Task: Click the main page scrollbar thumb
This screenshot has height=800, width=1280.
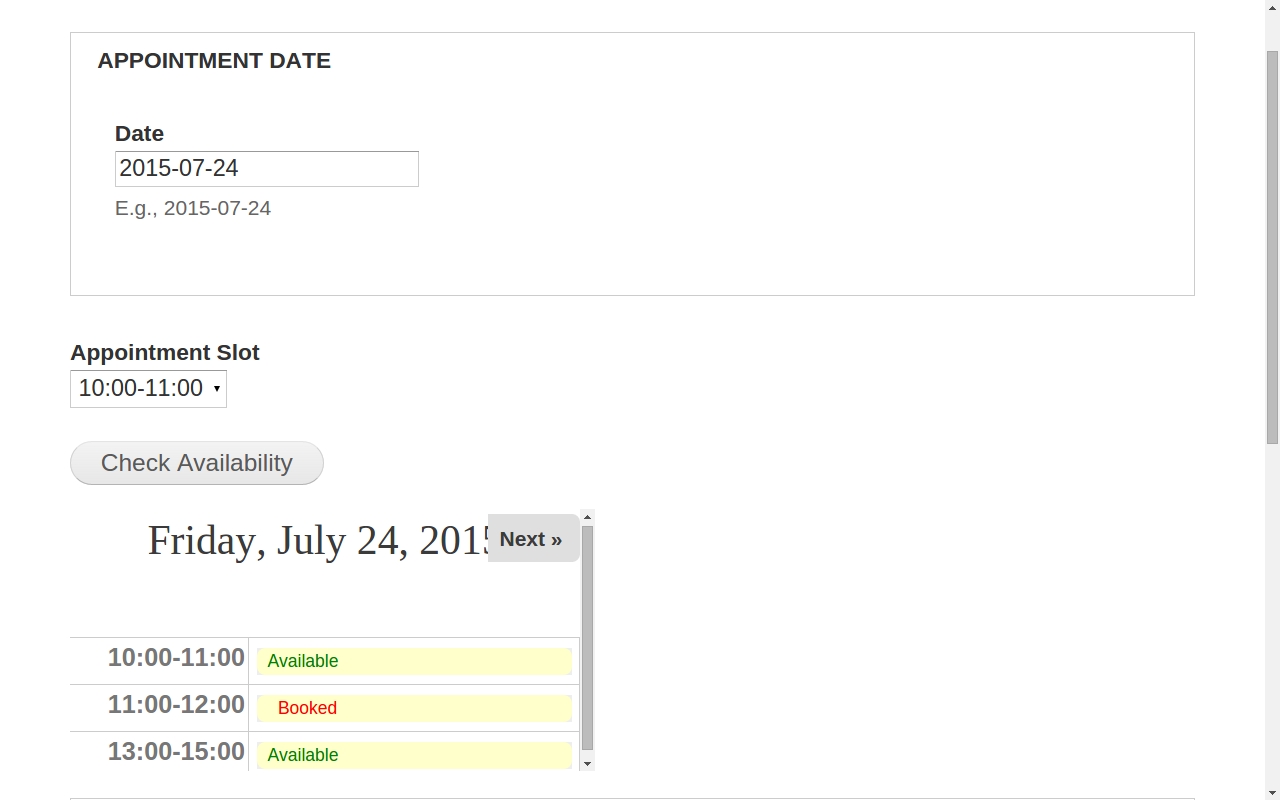Action: coord(1272,246)
